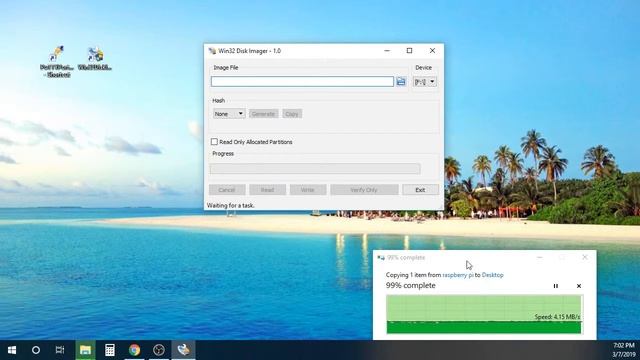Open Calculator from taskbar
Viewport: 640px width, 360px height.
pyautogui.click(x=110, y=350)
